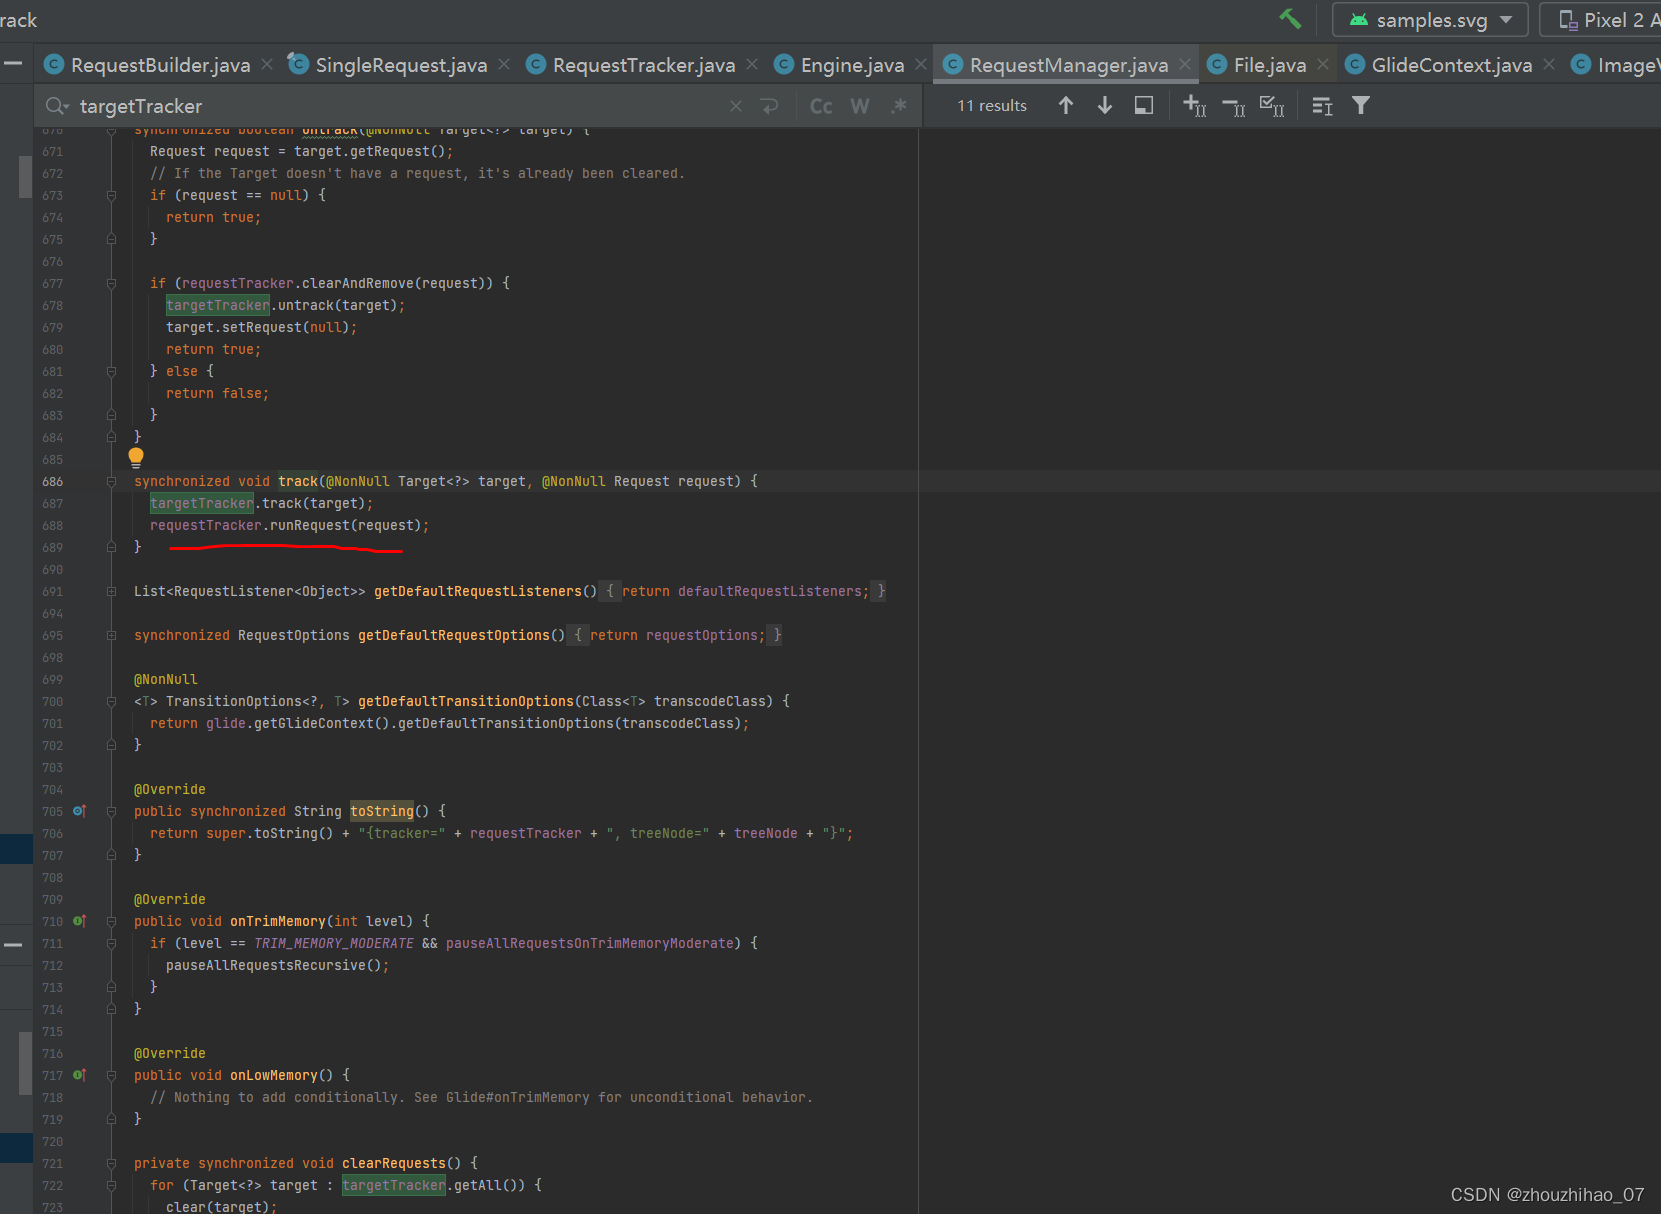
Task: Click requestTracker.runRequest call
Action: [x=289, y=525]
